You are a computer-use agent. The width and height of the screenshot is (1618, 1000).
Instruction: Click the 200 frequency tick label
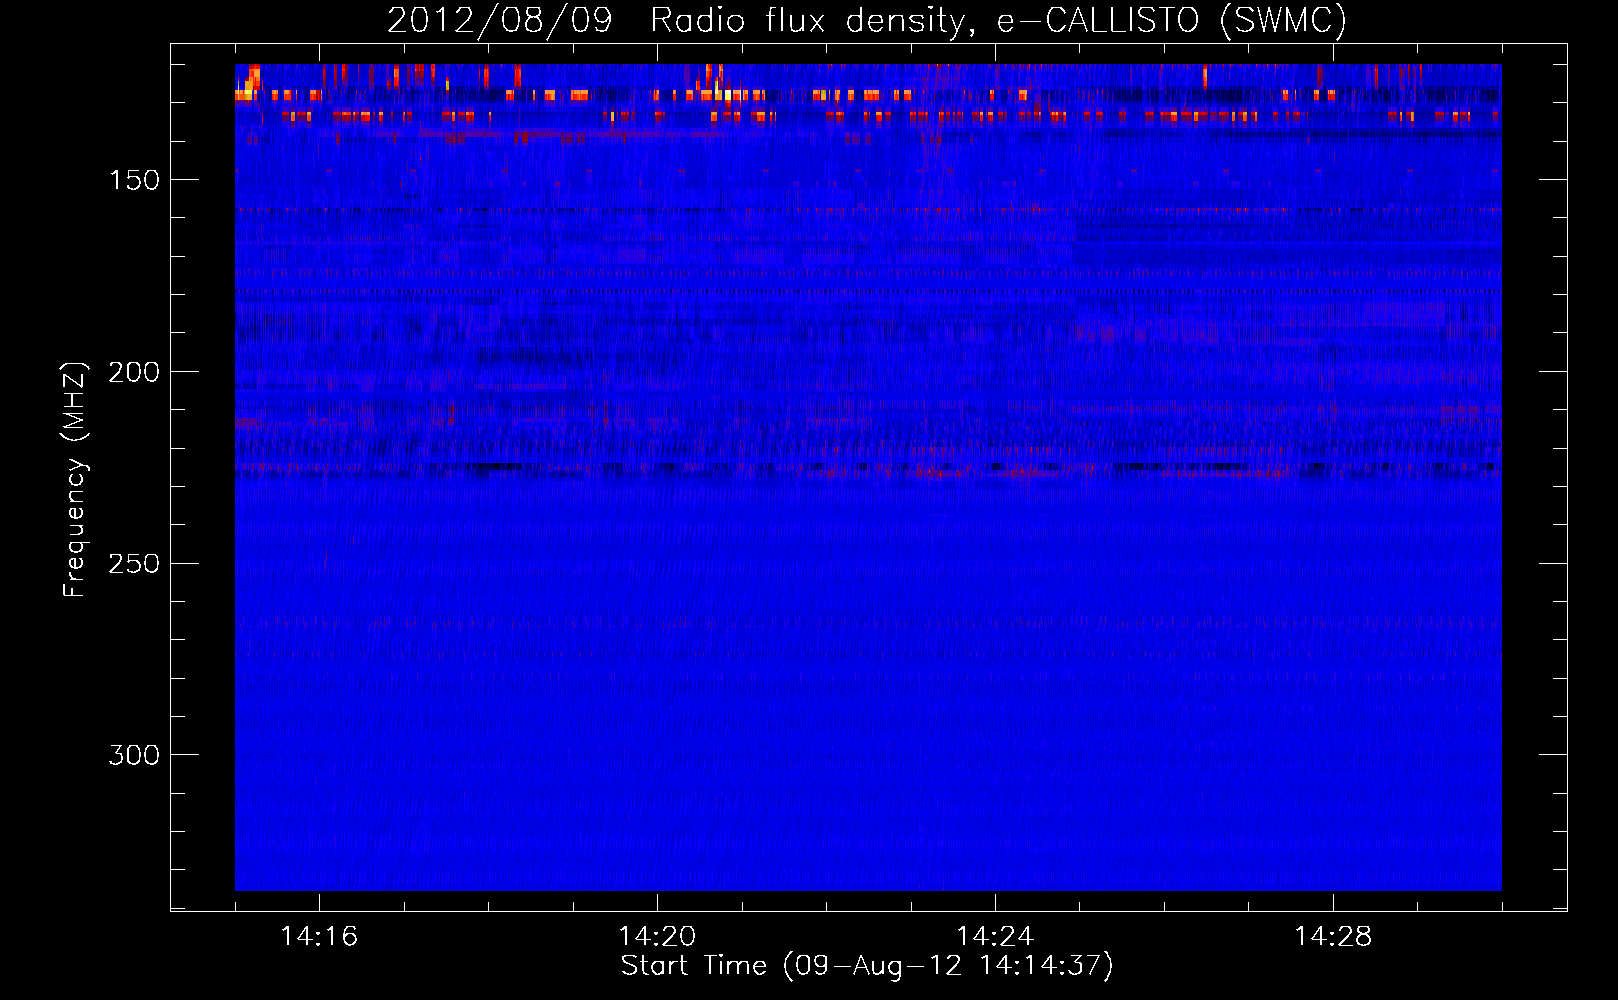tap(134, 372)
